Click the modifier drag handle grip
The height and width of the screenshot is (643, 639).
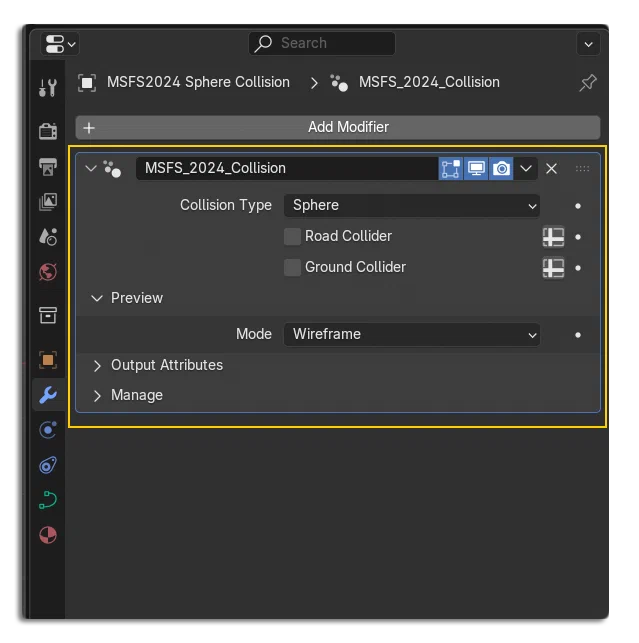tap(582, 169)
